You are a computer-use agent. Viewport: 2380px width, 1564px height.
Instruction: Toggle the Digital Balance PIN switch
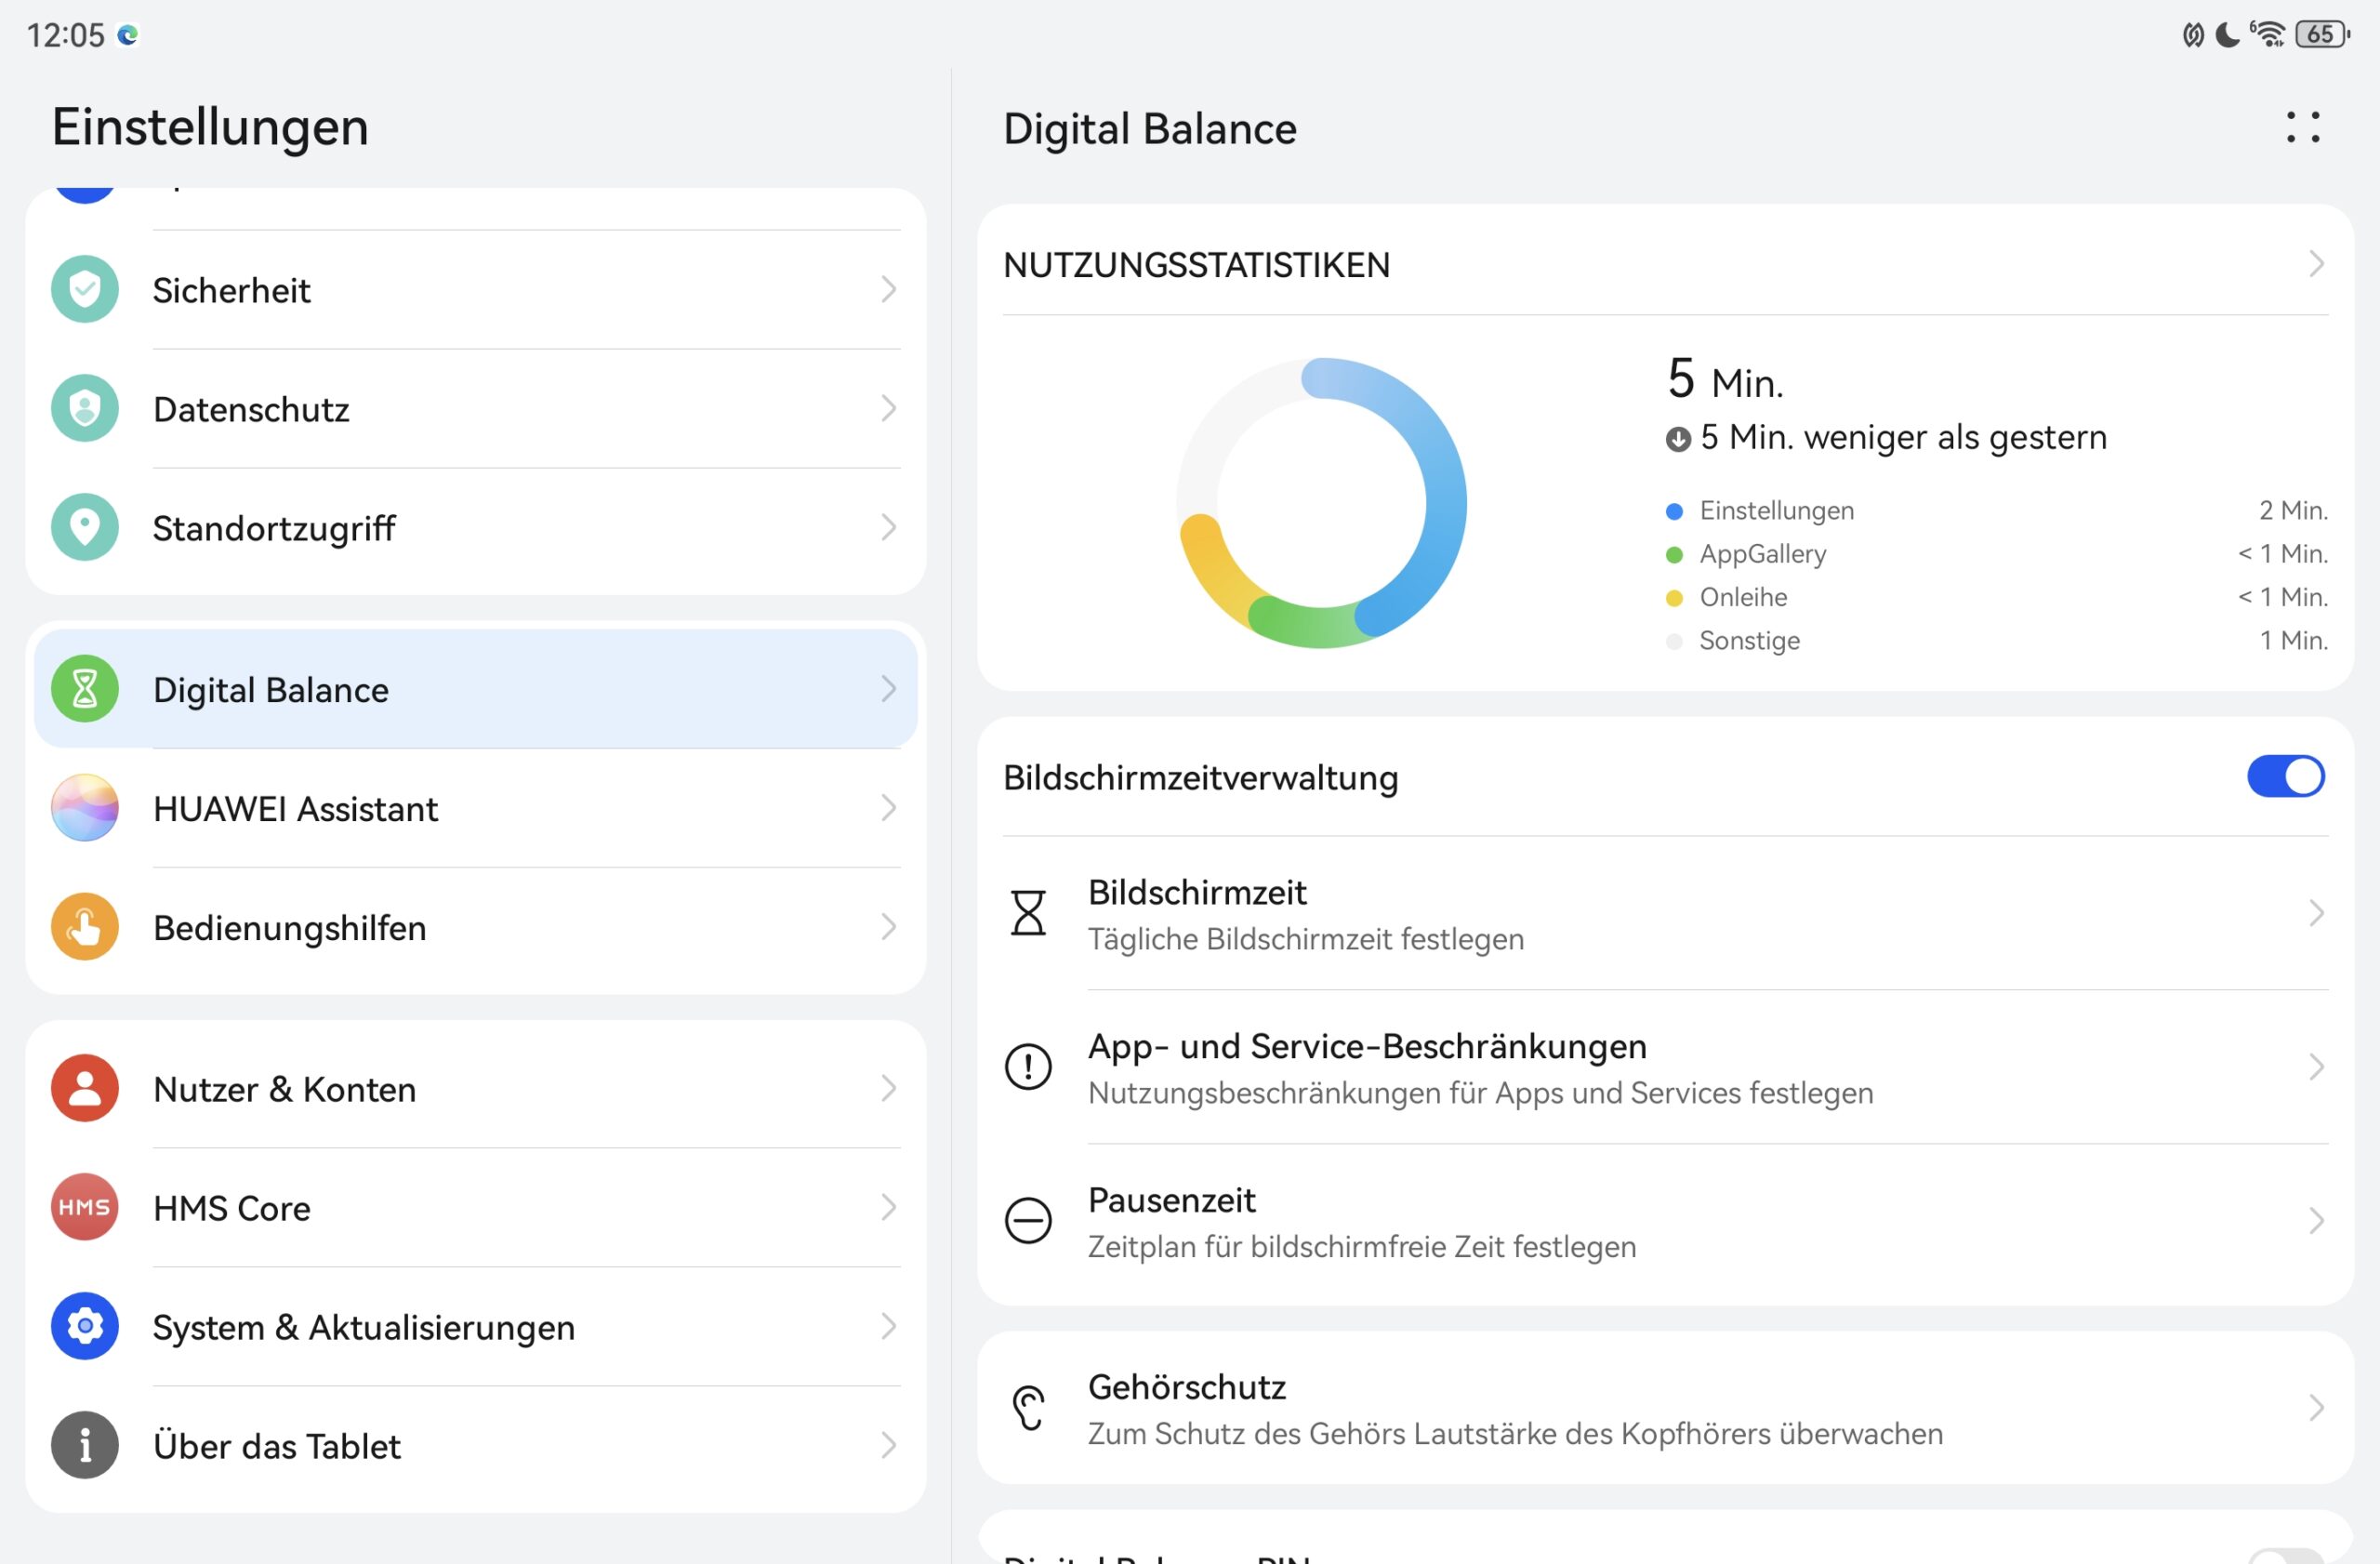pos(2285,1556)
